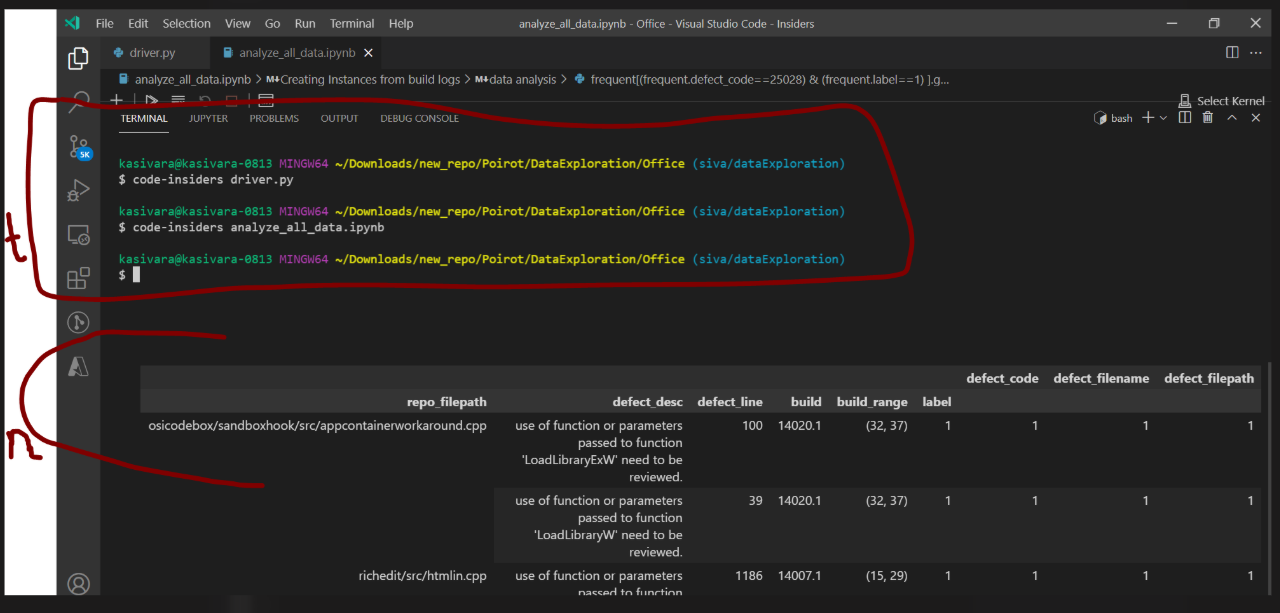Open the Search view in activity bar
Screen dimensions: 1280x613
[78, 101]
